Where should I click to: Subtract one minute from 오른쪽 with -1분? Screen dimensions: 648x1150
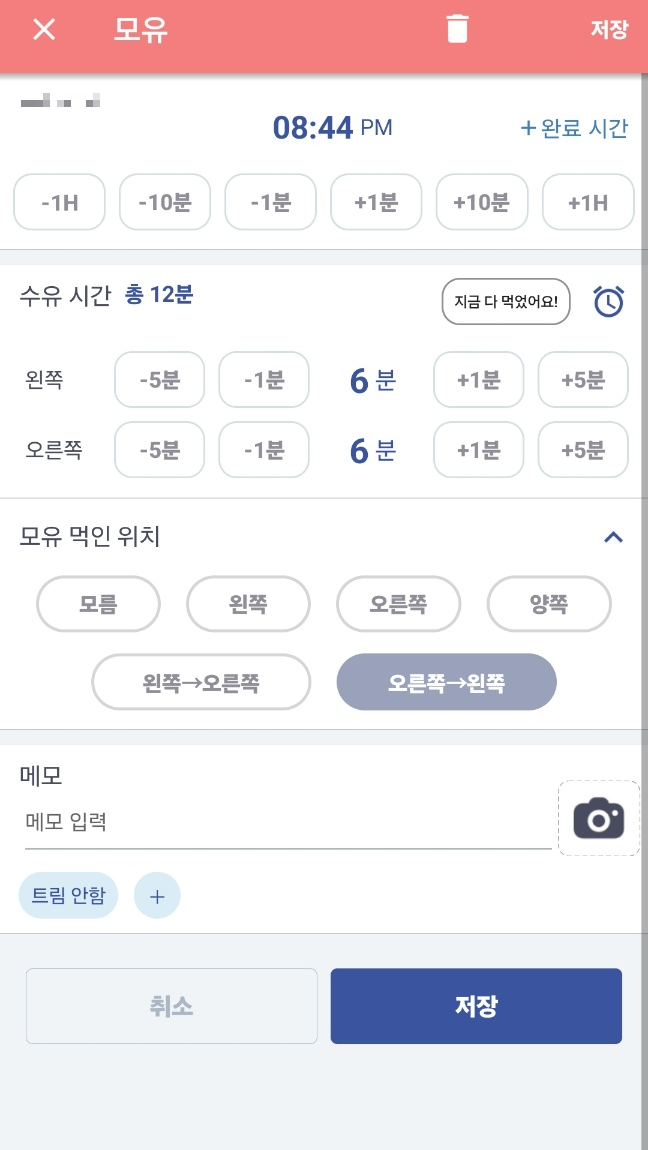tap(263, 449)
